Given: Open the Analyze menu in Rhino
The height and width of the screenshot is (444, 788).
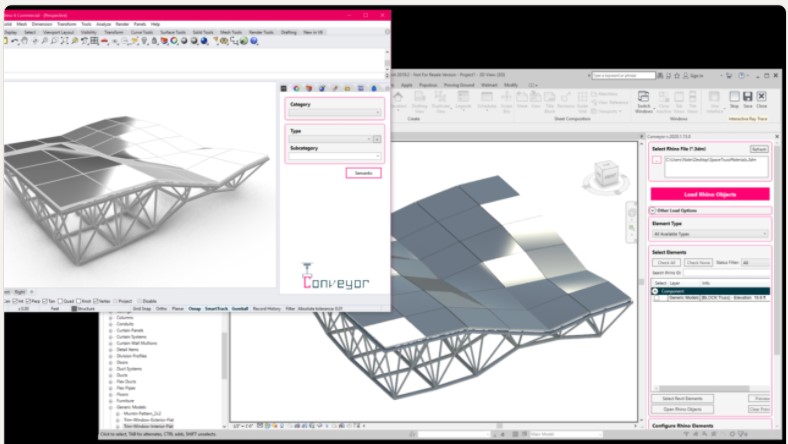Looking at the screenshot, I should (x=104, y=23).
